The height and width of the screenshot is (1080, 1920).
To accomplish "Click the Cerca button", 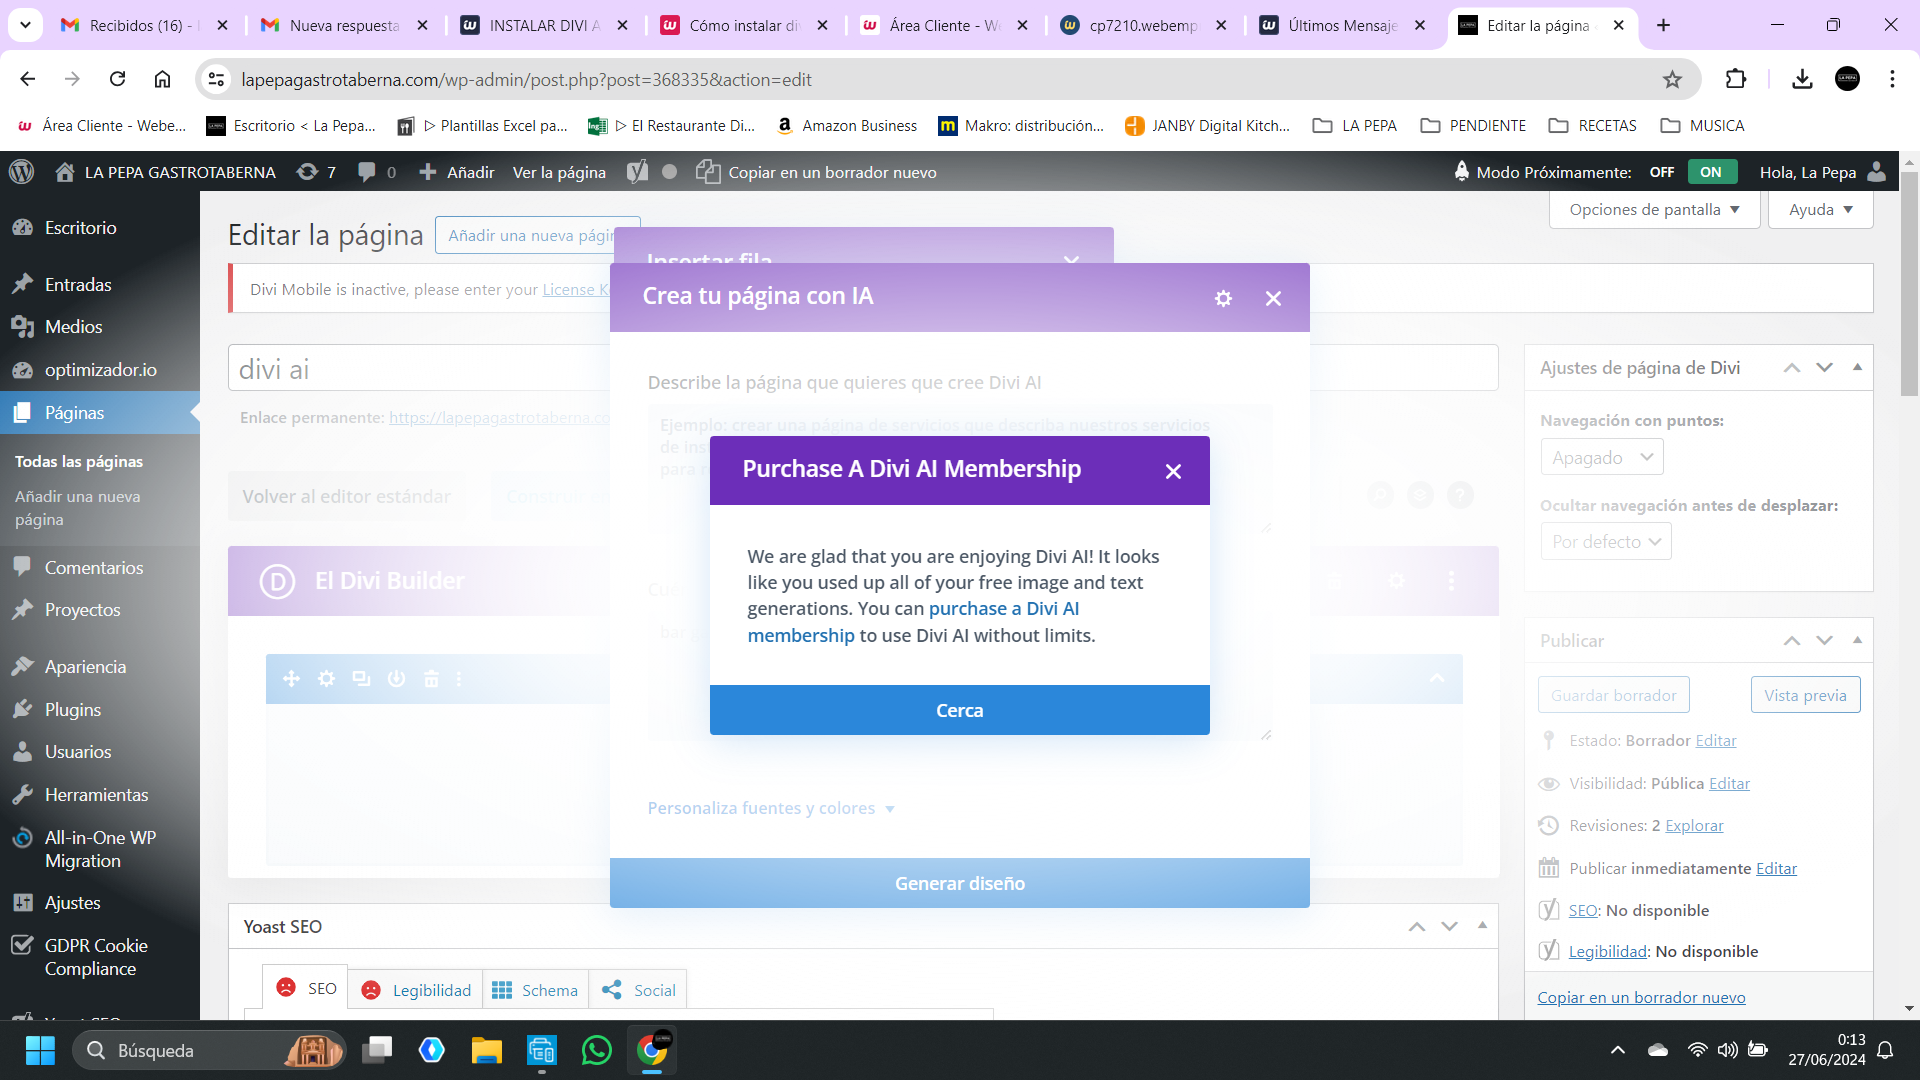I will [x=959, y=710].
